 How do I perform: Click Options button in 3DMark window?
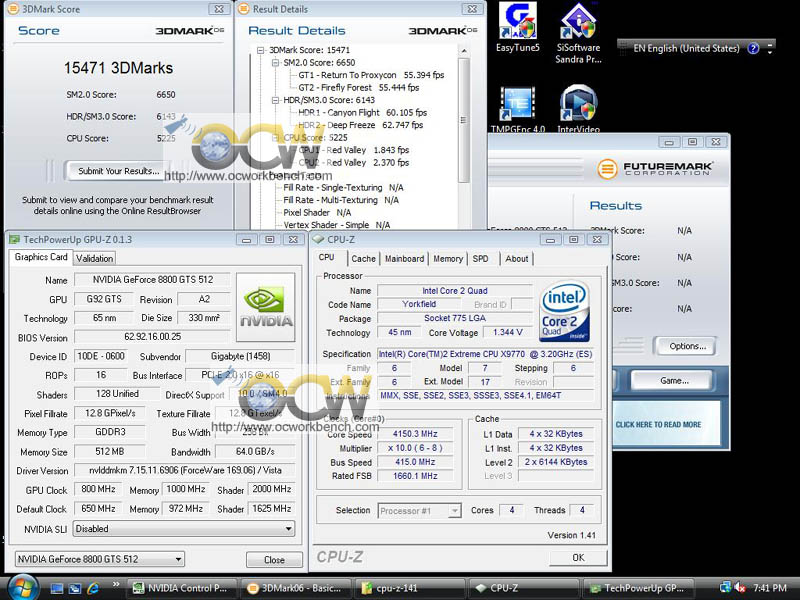(x=687, y=346)
